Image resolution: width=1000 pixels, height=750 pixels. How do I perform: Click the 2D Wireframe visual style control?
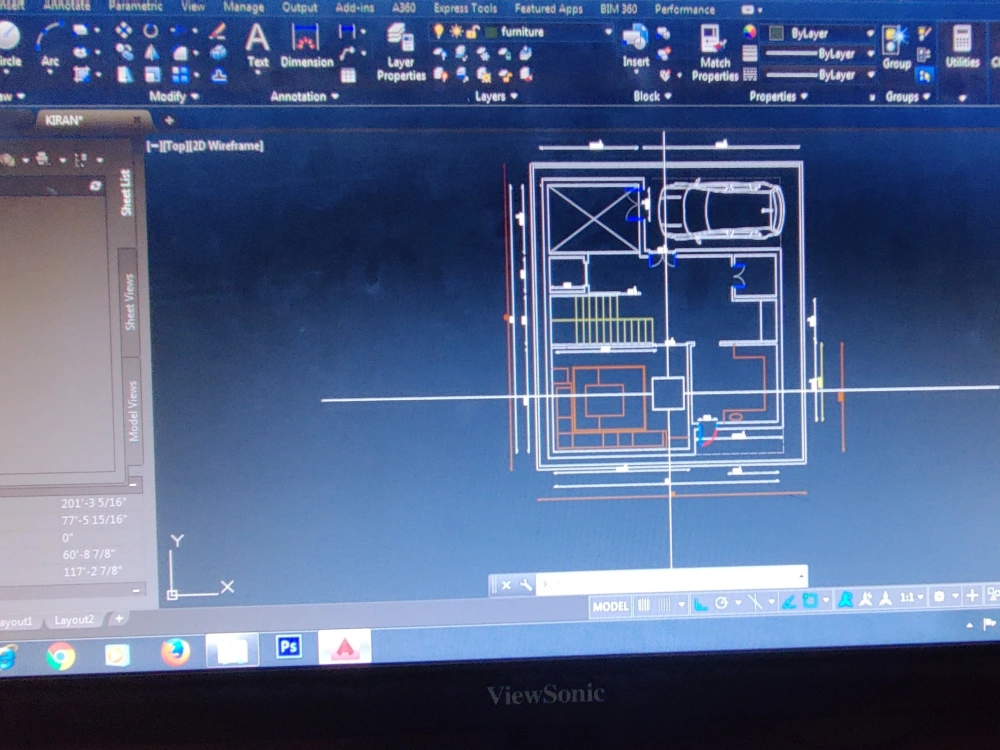[x=227, y=146]
